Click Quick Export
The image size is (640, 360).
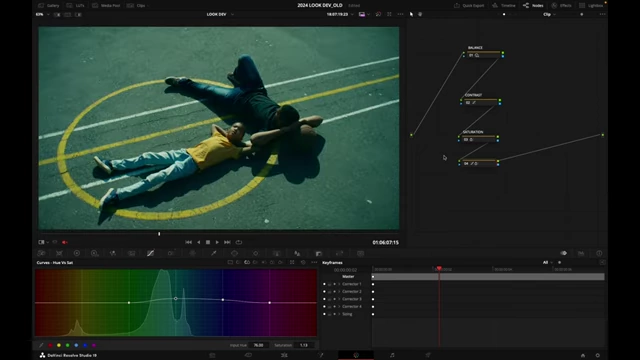[469, 6]
